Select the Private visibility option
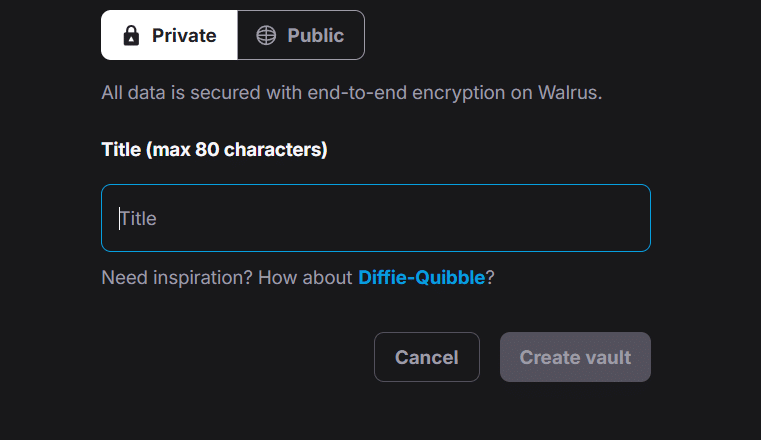 click(x=169, y=35)
